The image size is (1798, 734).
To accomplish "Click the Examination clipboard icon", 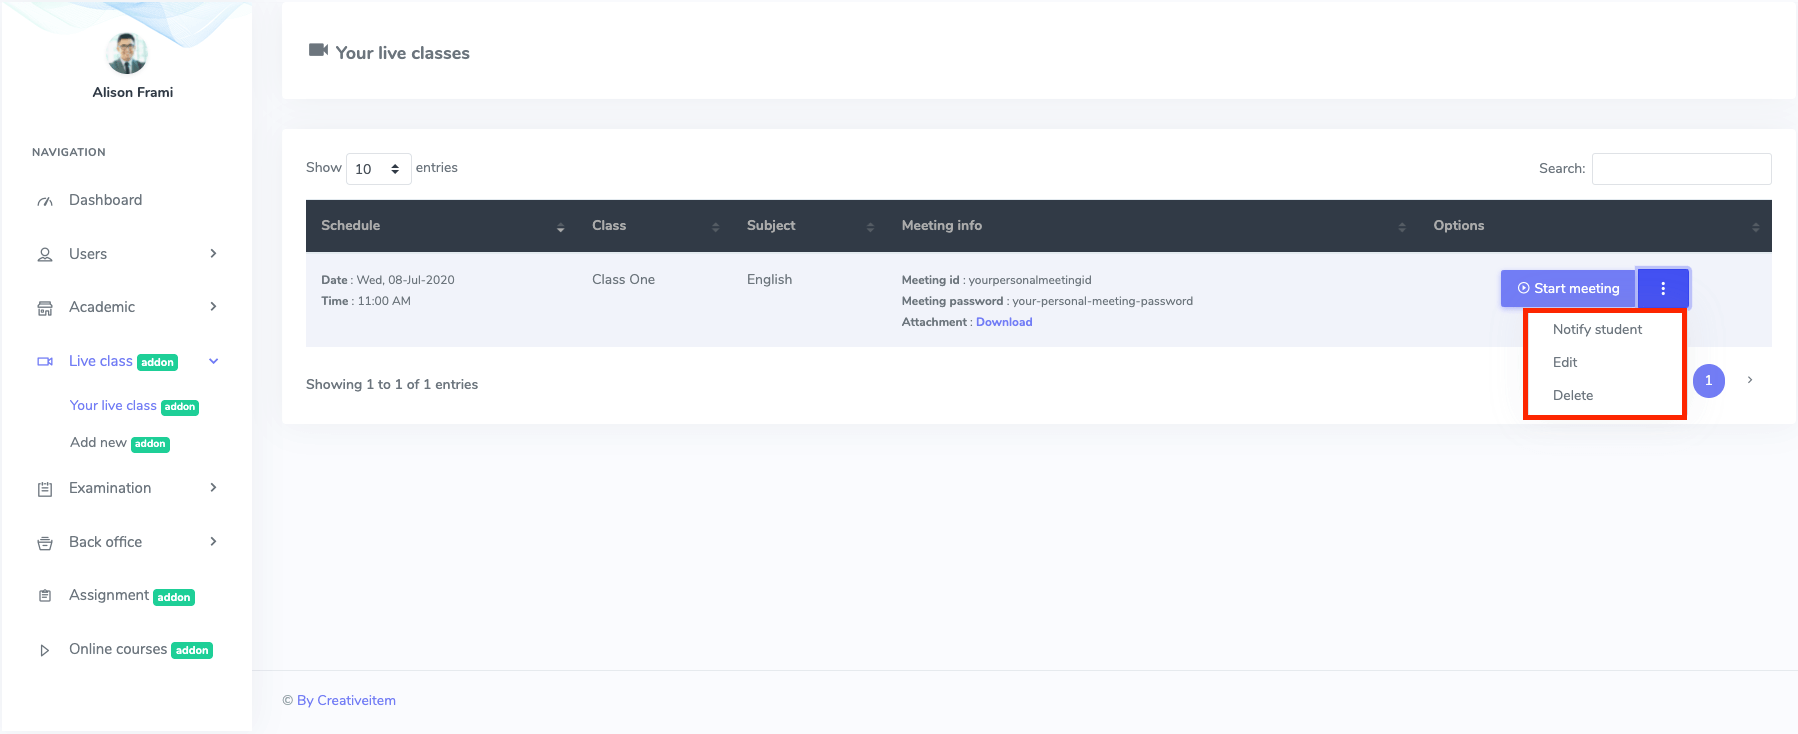I will pos(45,489).
